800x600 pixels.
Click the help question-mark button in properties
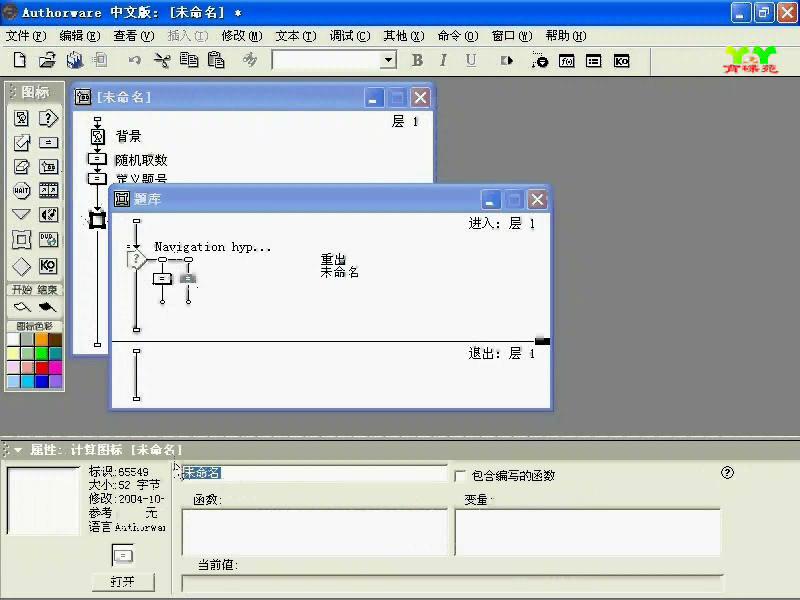click(x=727, y=473)
